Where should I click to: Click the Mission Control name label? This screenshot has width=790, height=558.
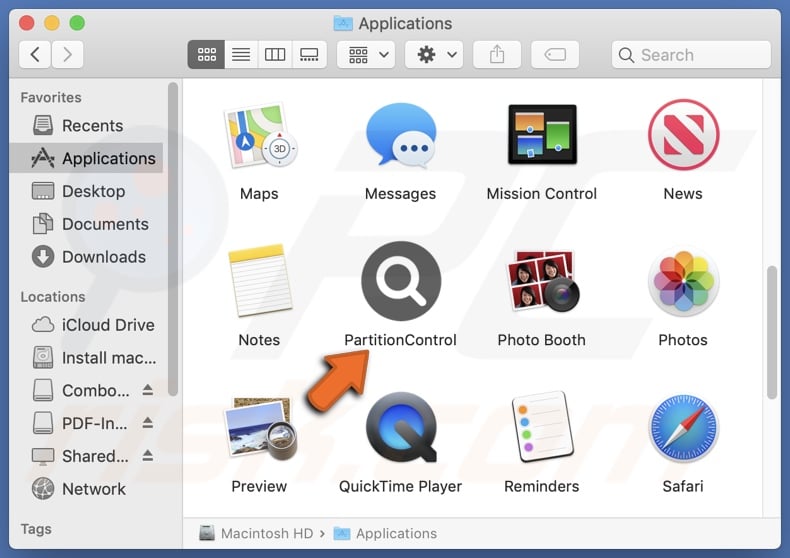pyautogui.click(x=542, y=193)
